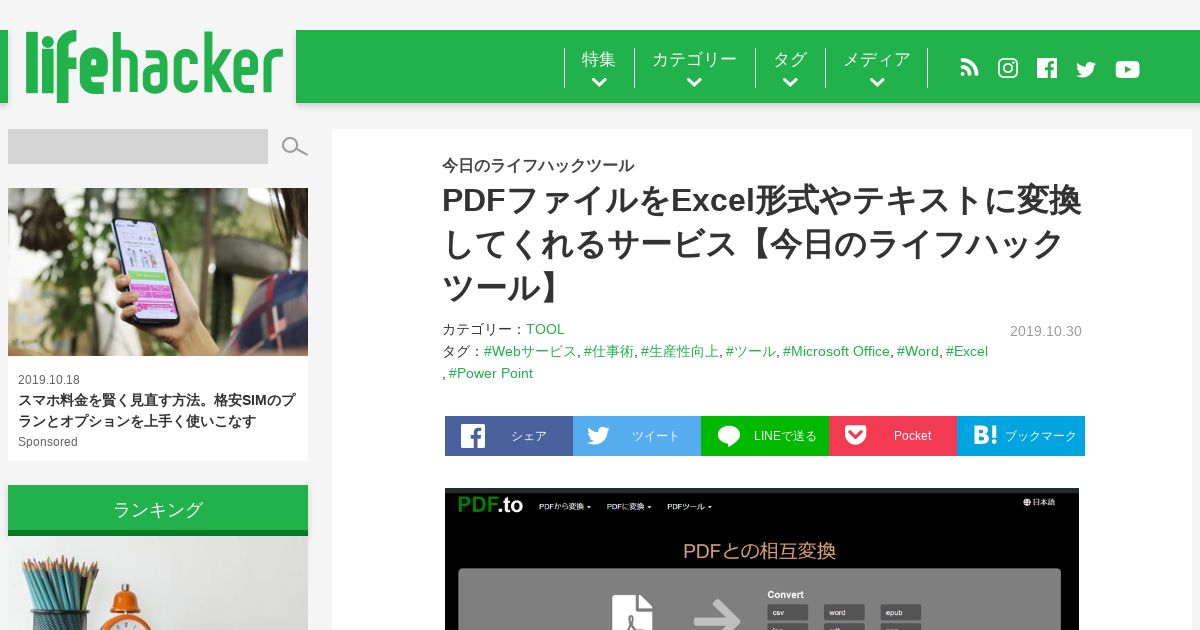Viewport: 1200px width, 630px height.
Task: Click the ツイート share button
Action: point(637,436)
